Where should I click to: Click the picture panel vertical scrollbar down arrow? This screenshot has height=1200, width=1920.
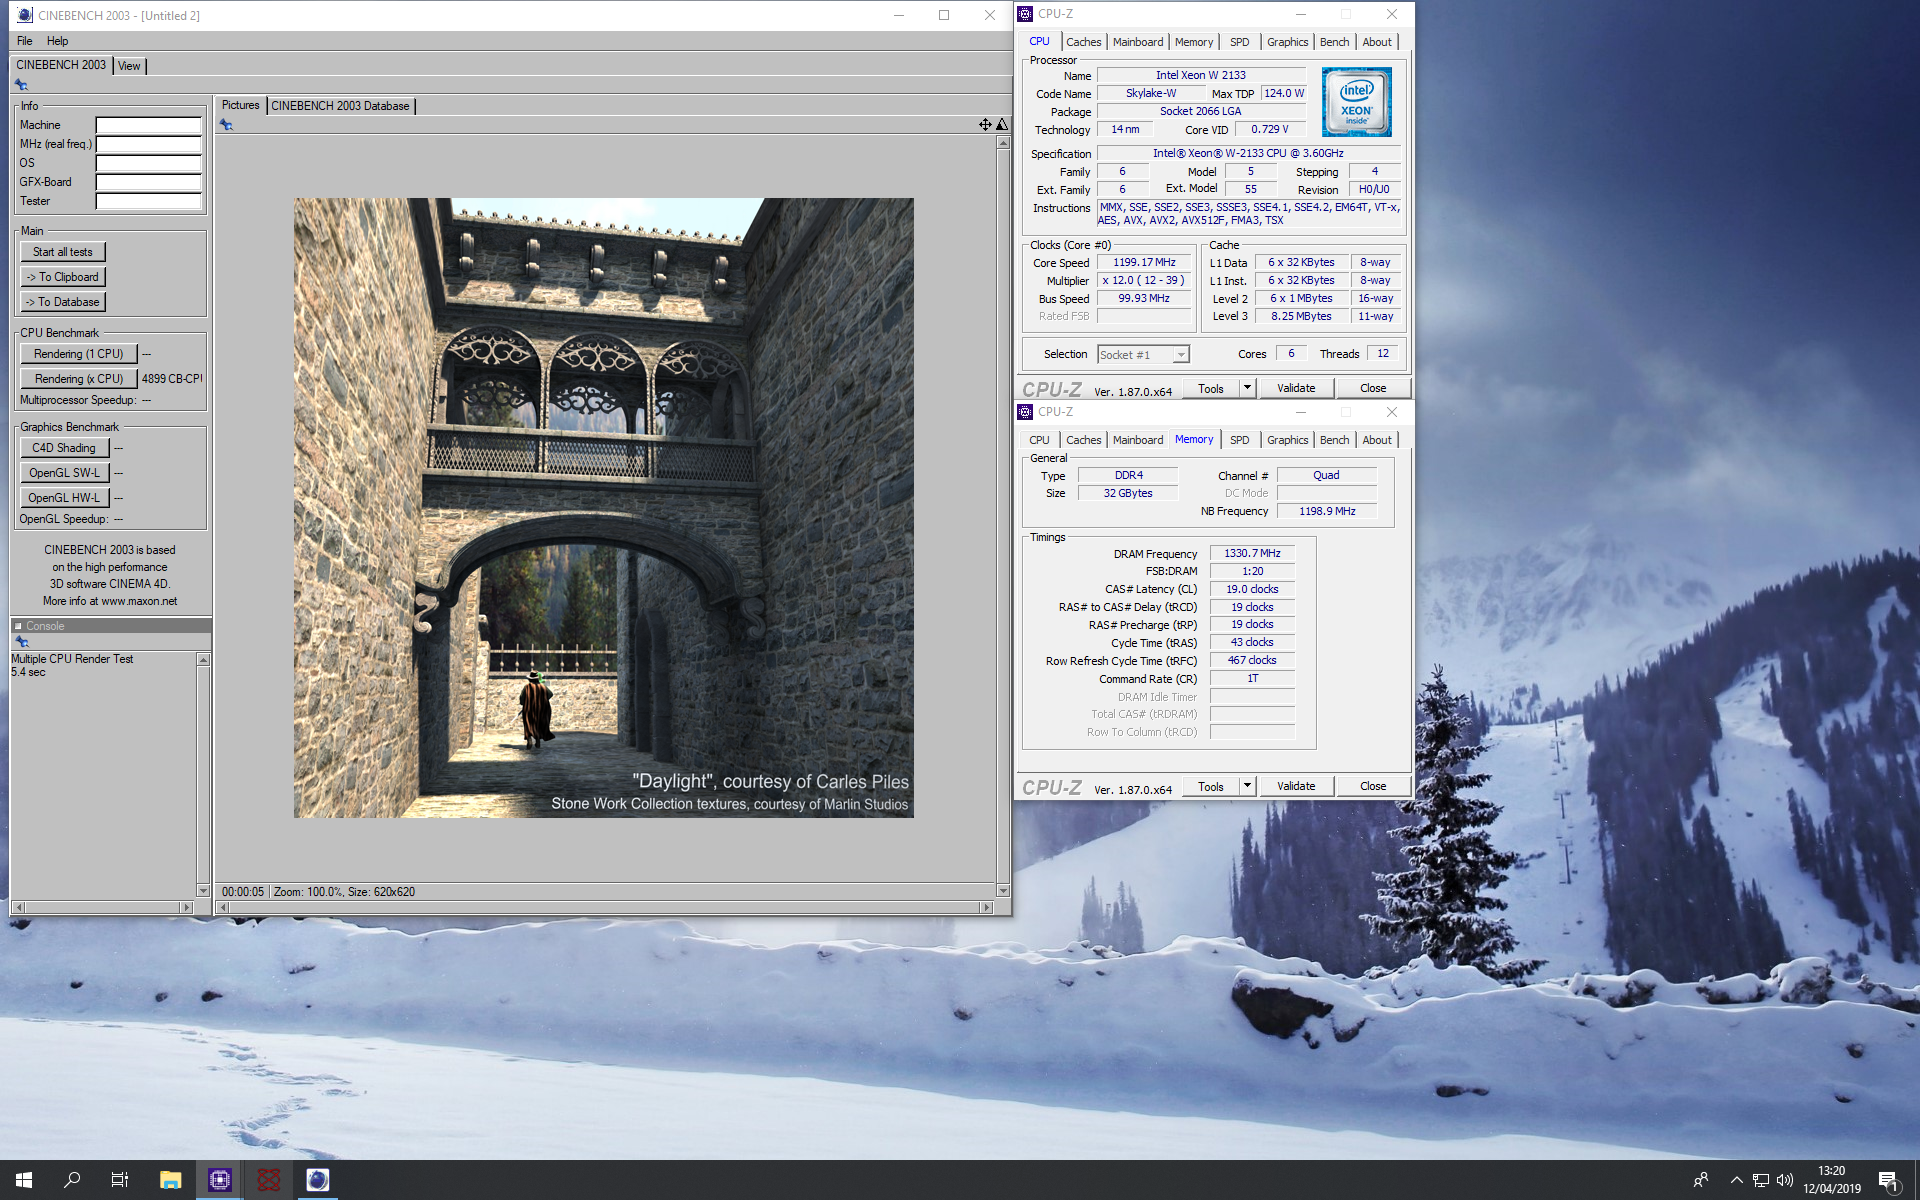pyautogui.click(x=1003, y=891)
